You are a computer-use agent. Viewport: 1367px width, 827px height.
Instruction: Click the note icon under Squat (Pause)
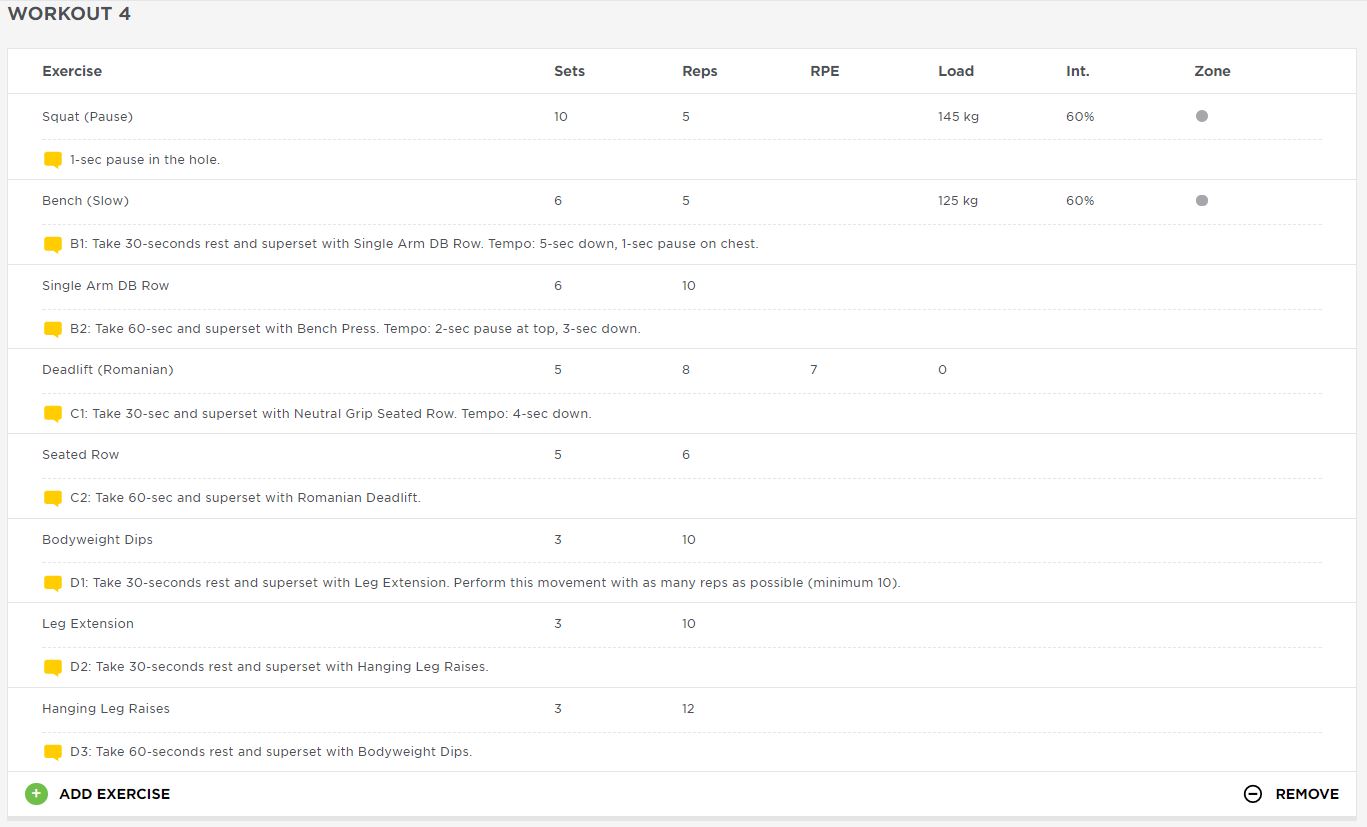pyautogui.click(x=53, y=160)
